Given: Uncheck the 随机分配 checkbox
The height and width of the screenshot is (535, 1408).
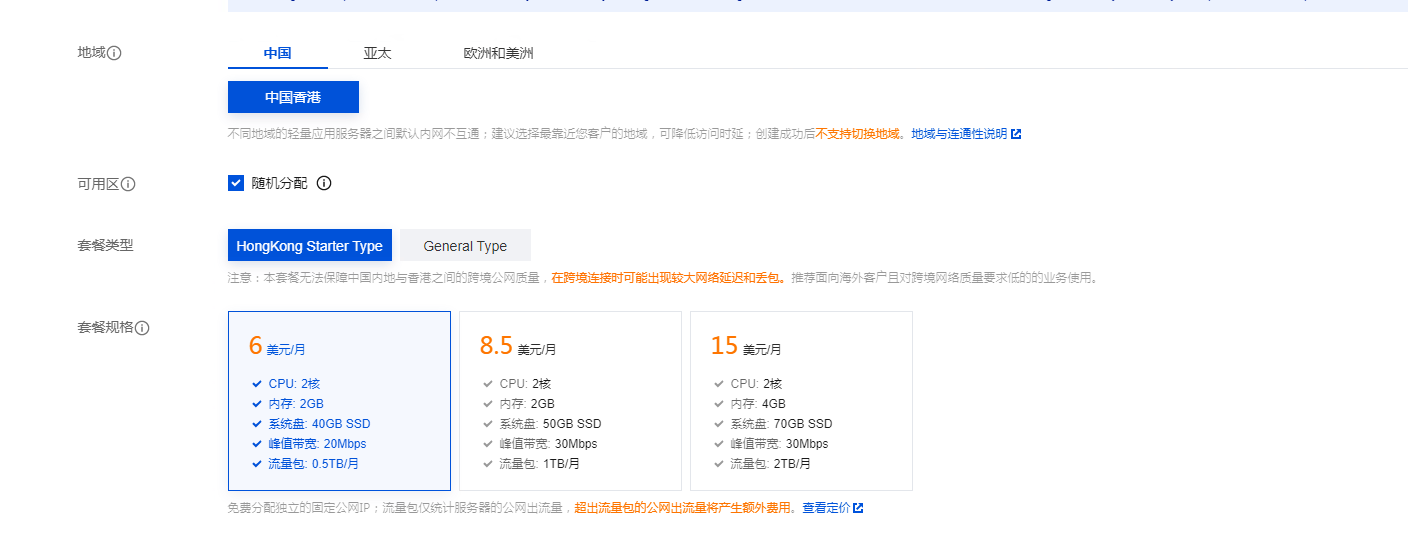Looking at the screenshot, I should [236, 183].
